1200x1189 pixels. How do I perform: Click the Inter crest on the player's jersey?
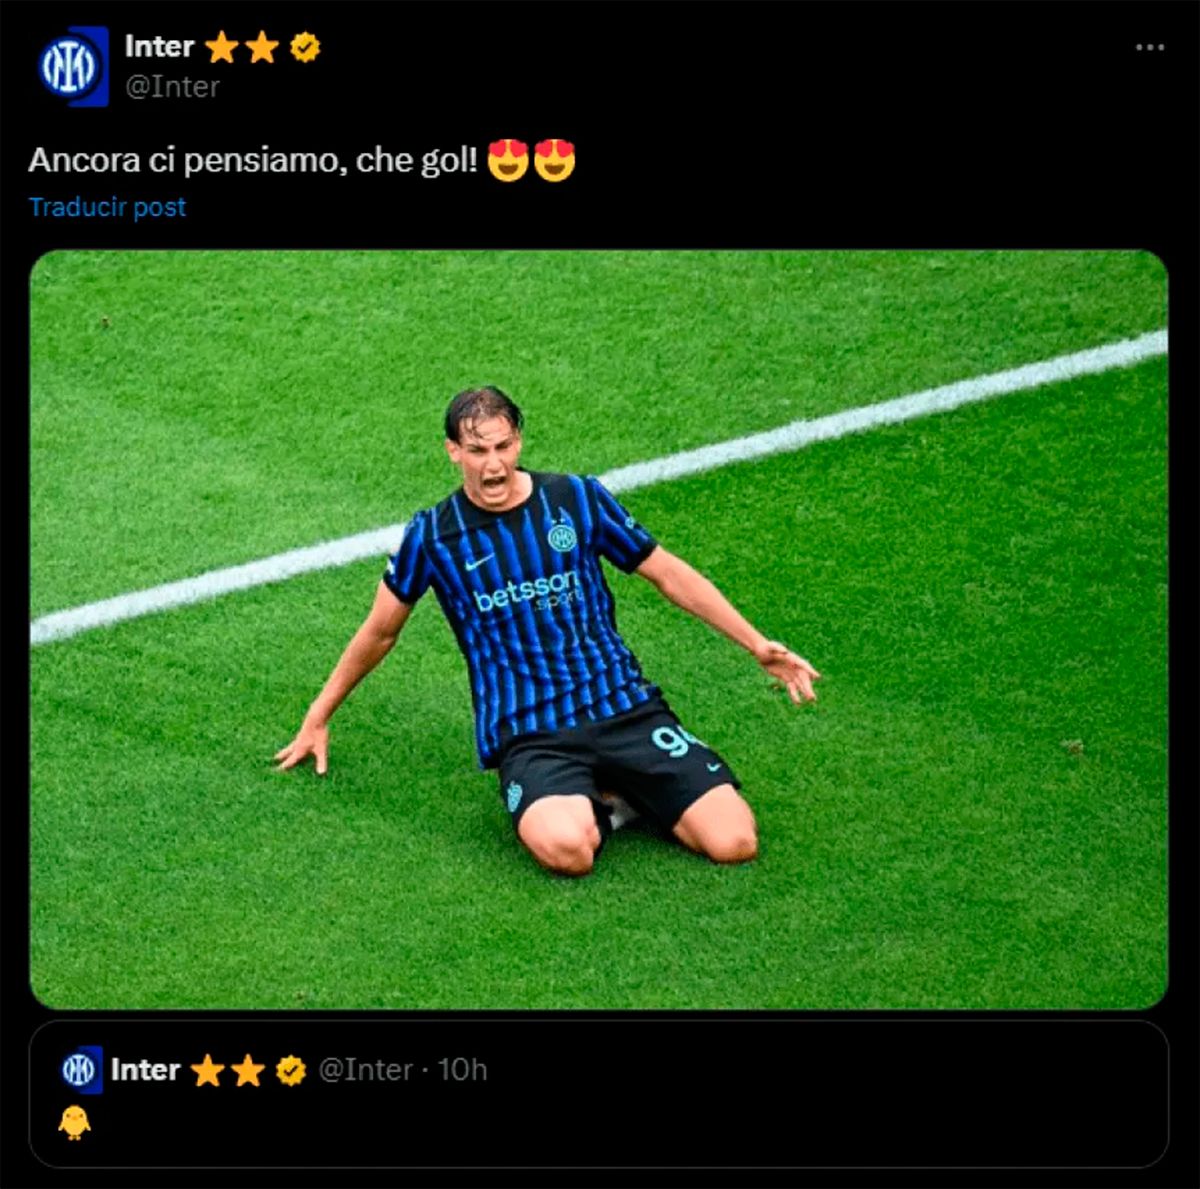[x=562, y=537]
